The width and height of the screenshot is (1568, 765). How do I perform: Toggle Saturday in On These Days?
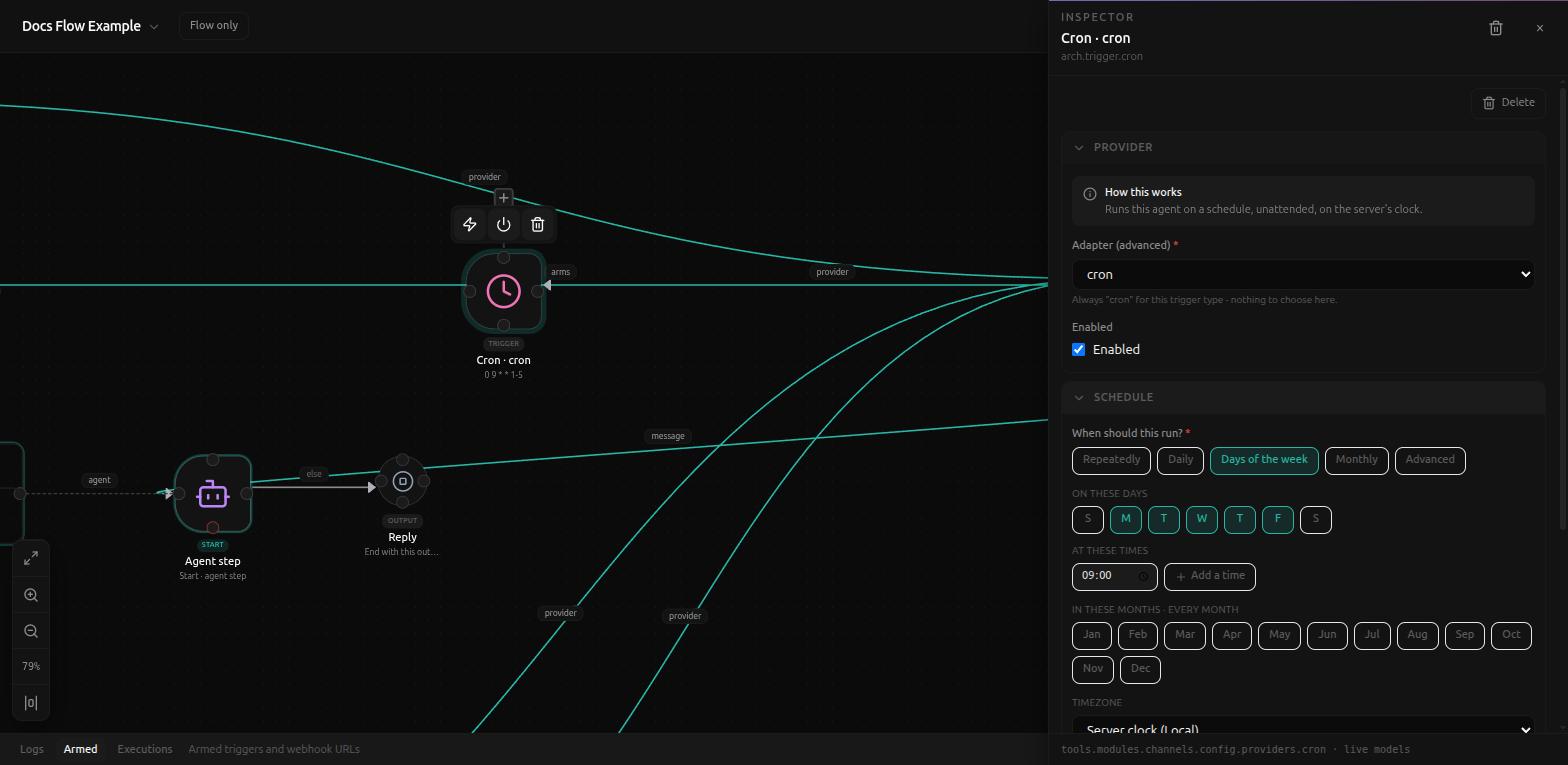pyautogui.click(x=1316, y=519)
